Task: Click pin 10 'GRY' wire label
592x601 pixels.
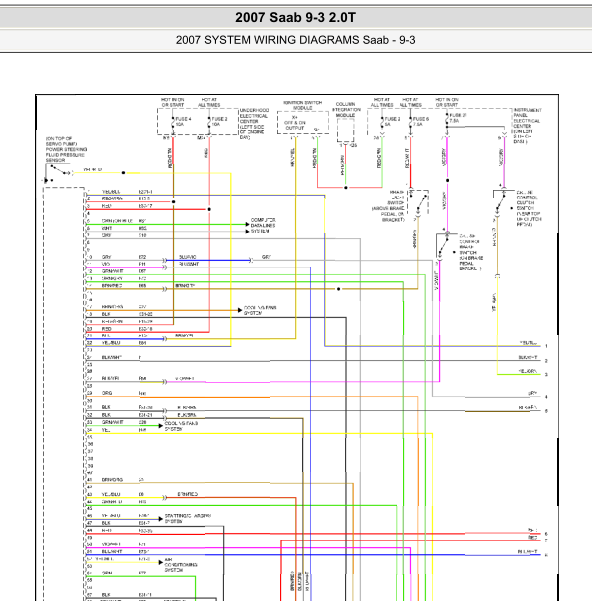Action: [107, 257]
